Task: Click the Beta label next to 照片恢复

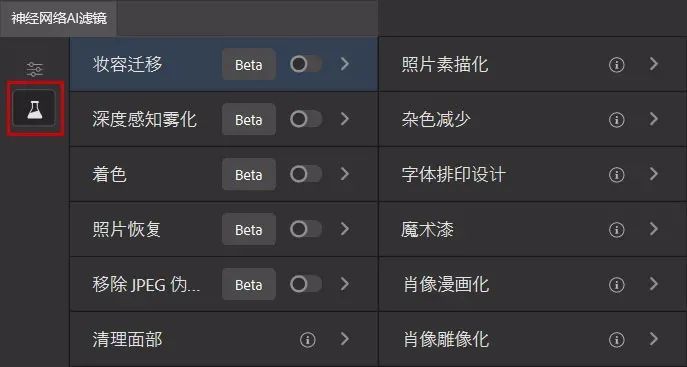Action: coord(249,229)
